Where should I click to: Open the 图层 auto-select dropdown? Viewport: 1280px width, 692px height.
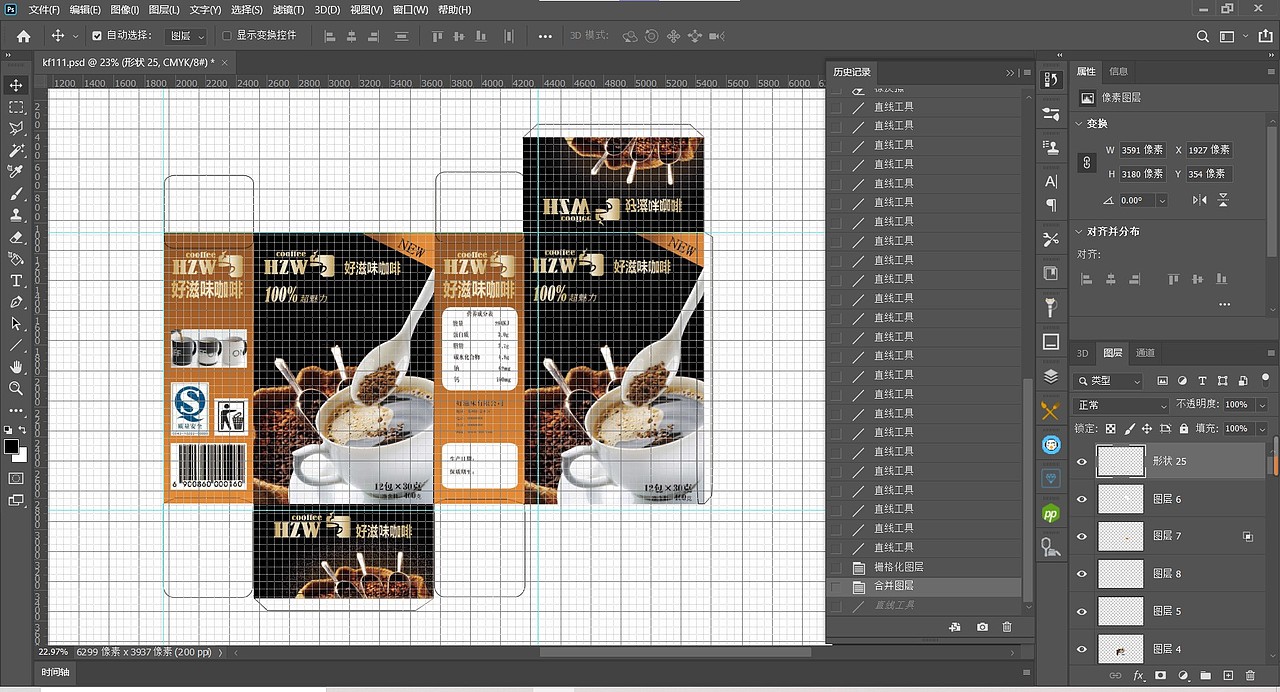pyautogui.click(x=186, y=36)
